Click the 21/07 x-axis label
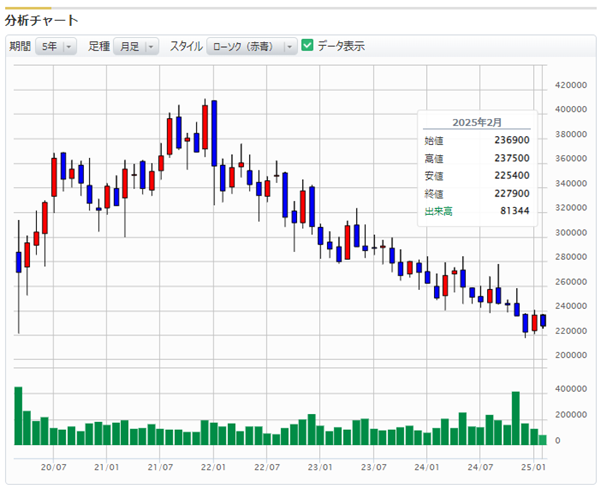This screenshot has height=490, width=601. [160, 467]
